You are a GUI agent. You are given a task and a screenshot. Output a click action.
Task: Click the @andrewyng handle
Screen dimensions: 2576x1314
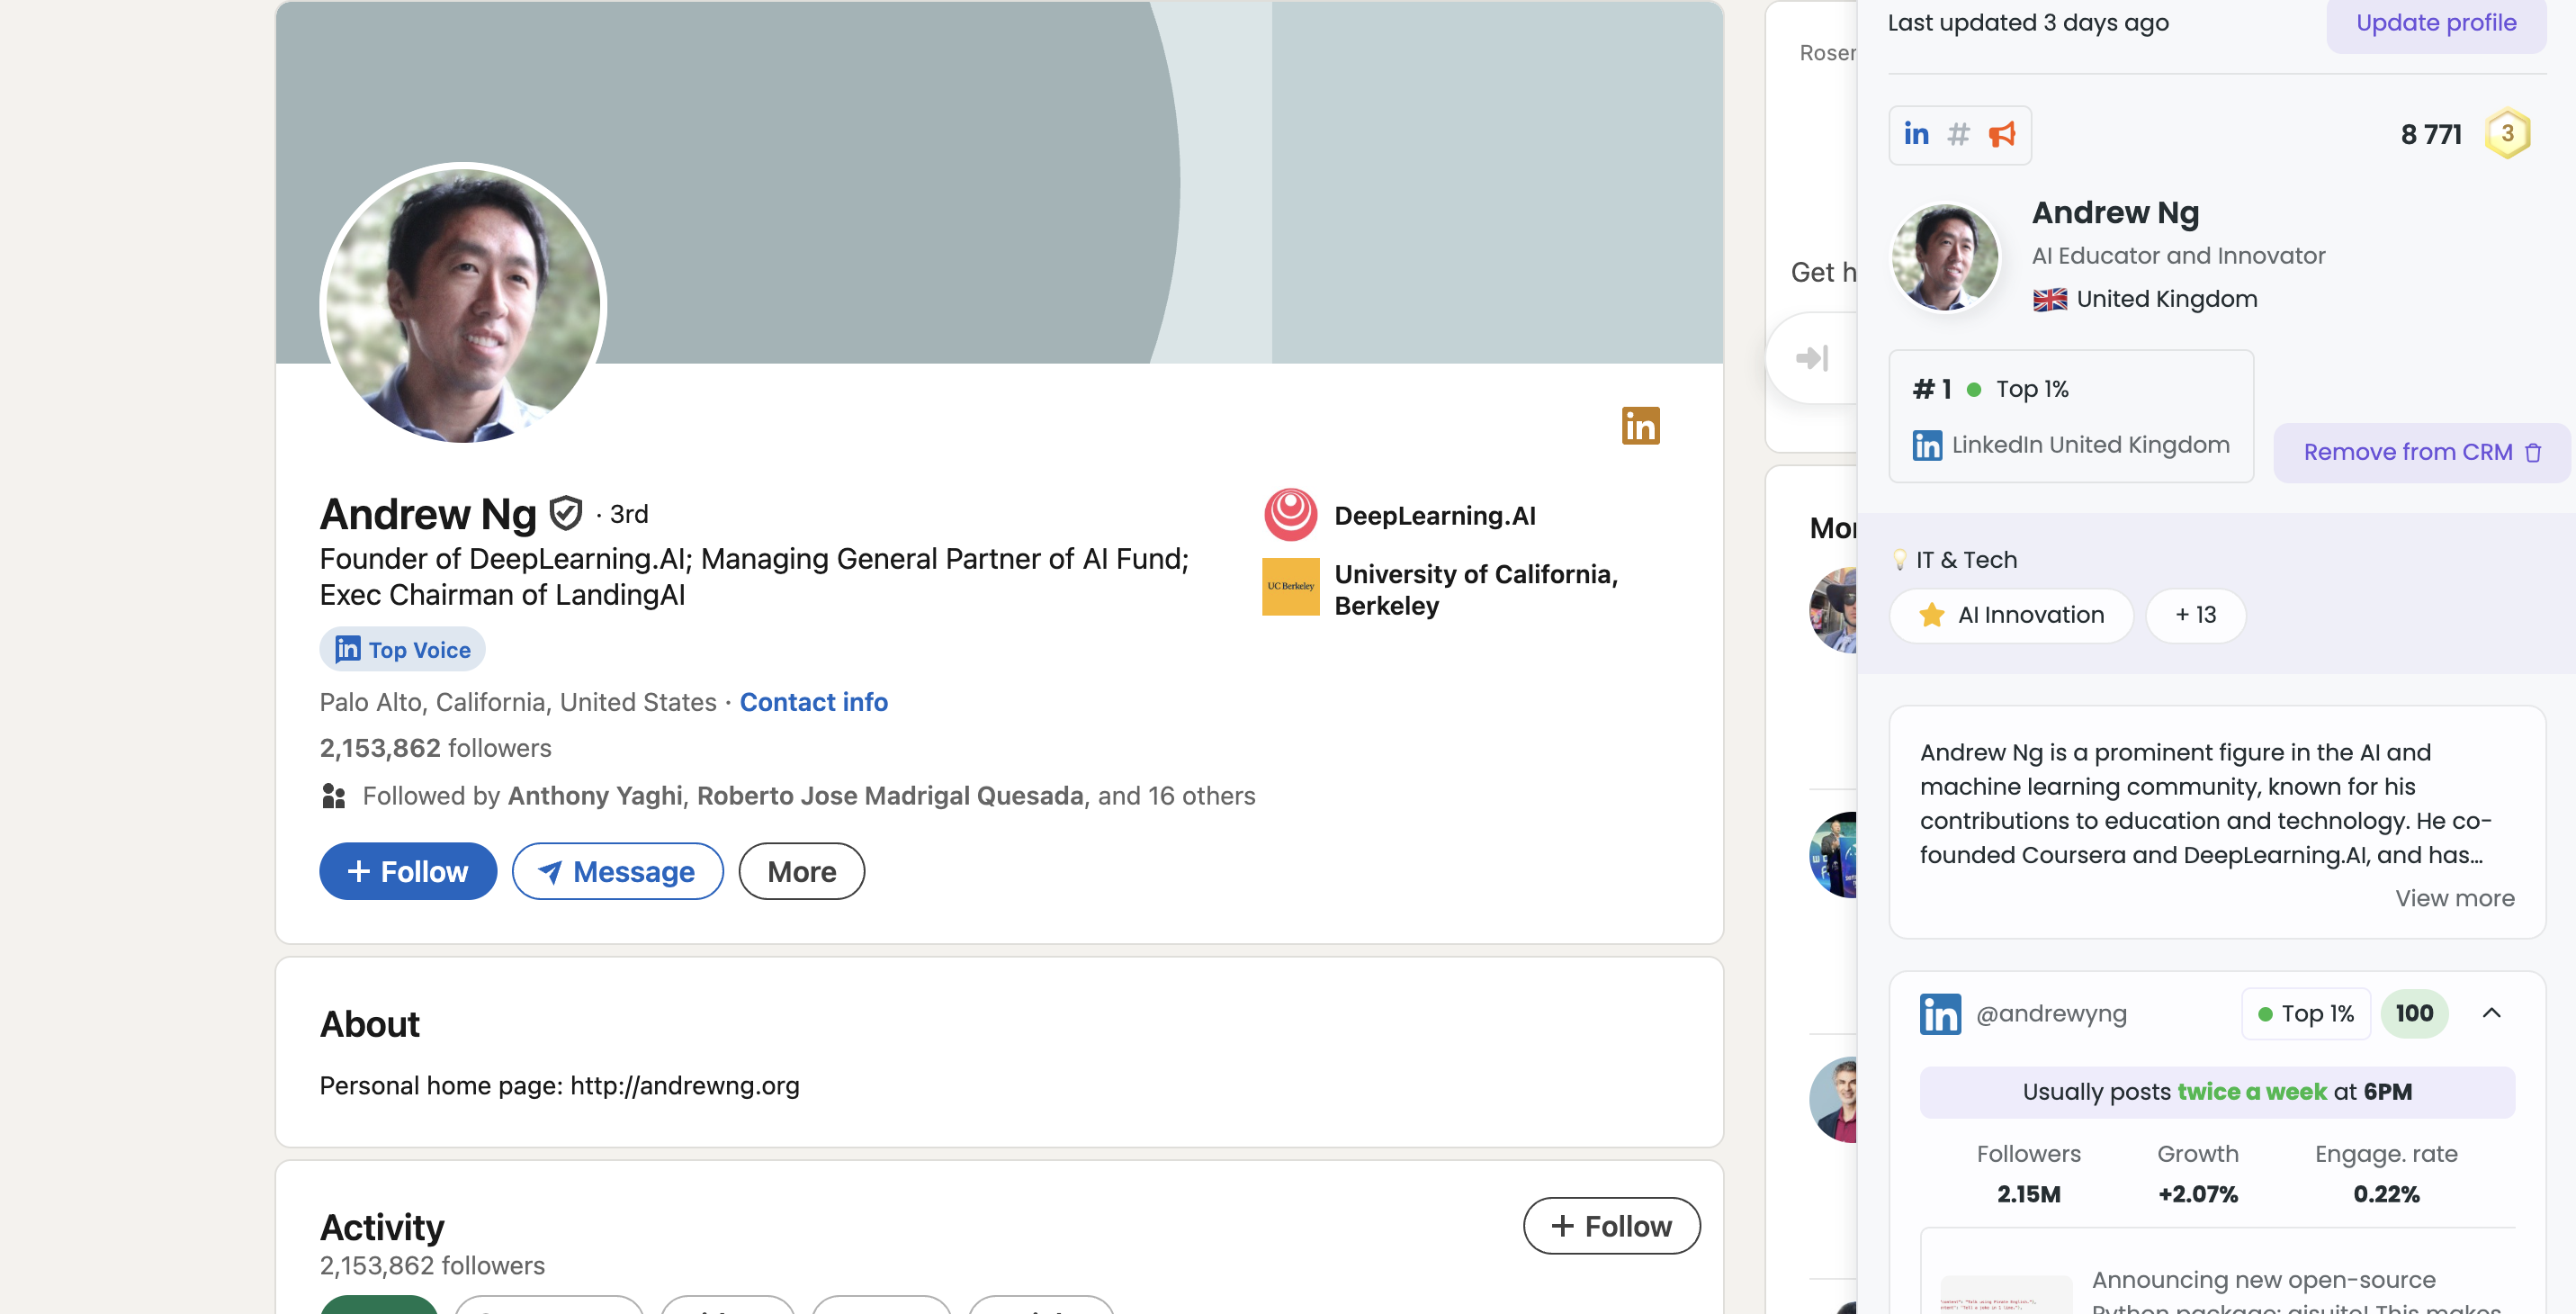click(x=2050, y=1013)
